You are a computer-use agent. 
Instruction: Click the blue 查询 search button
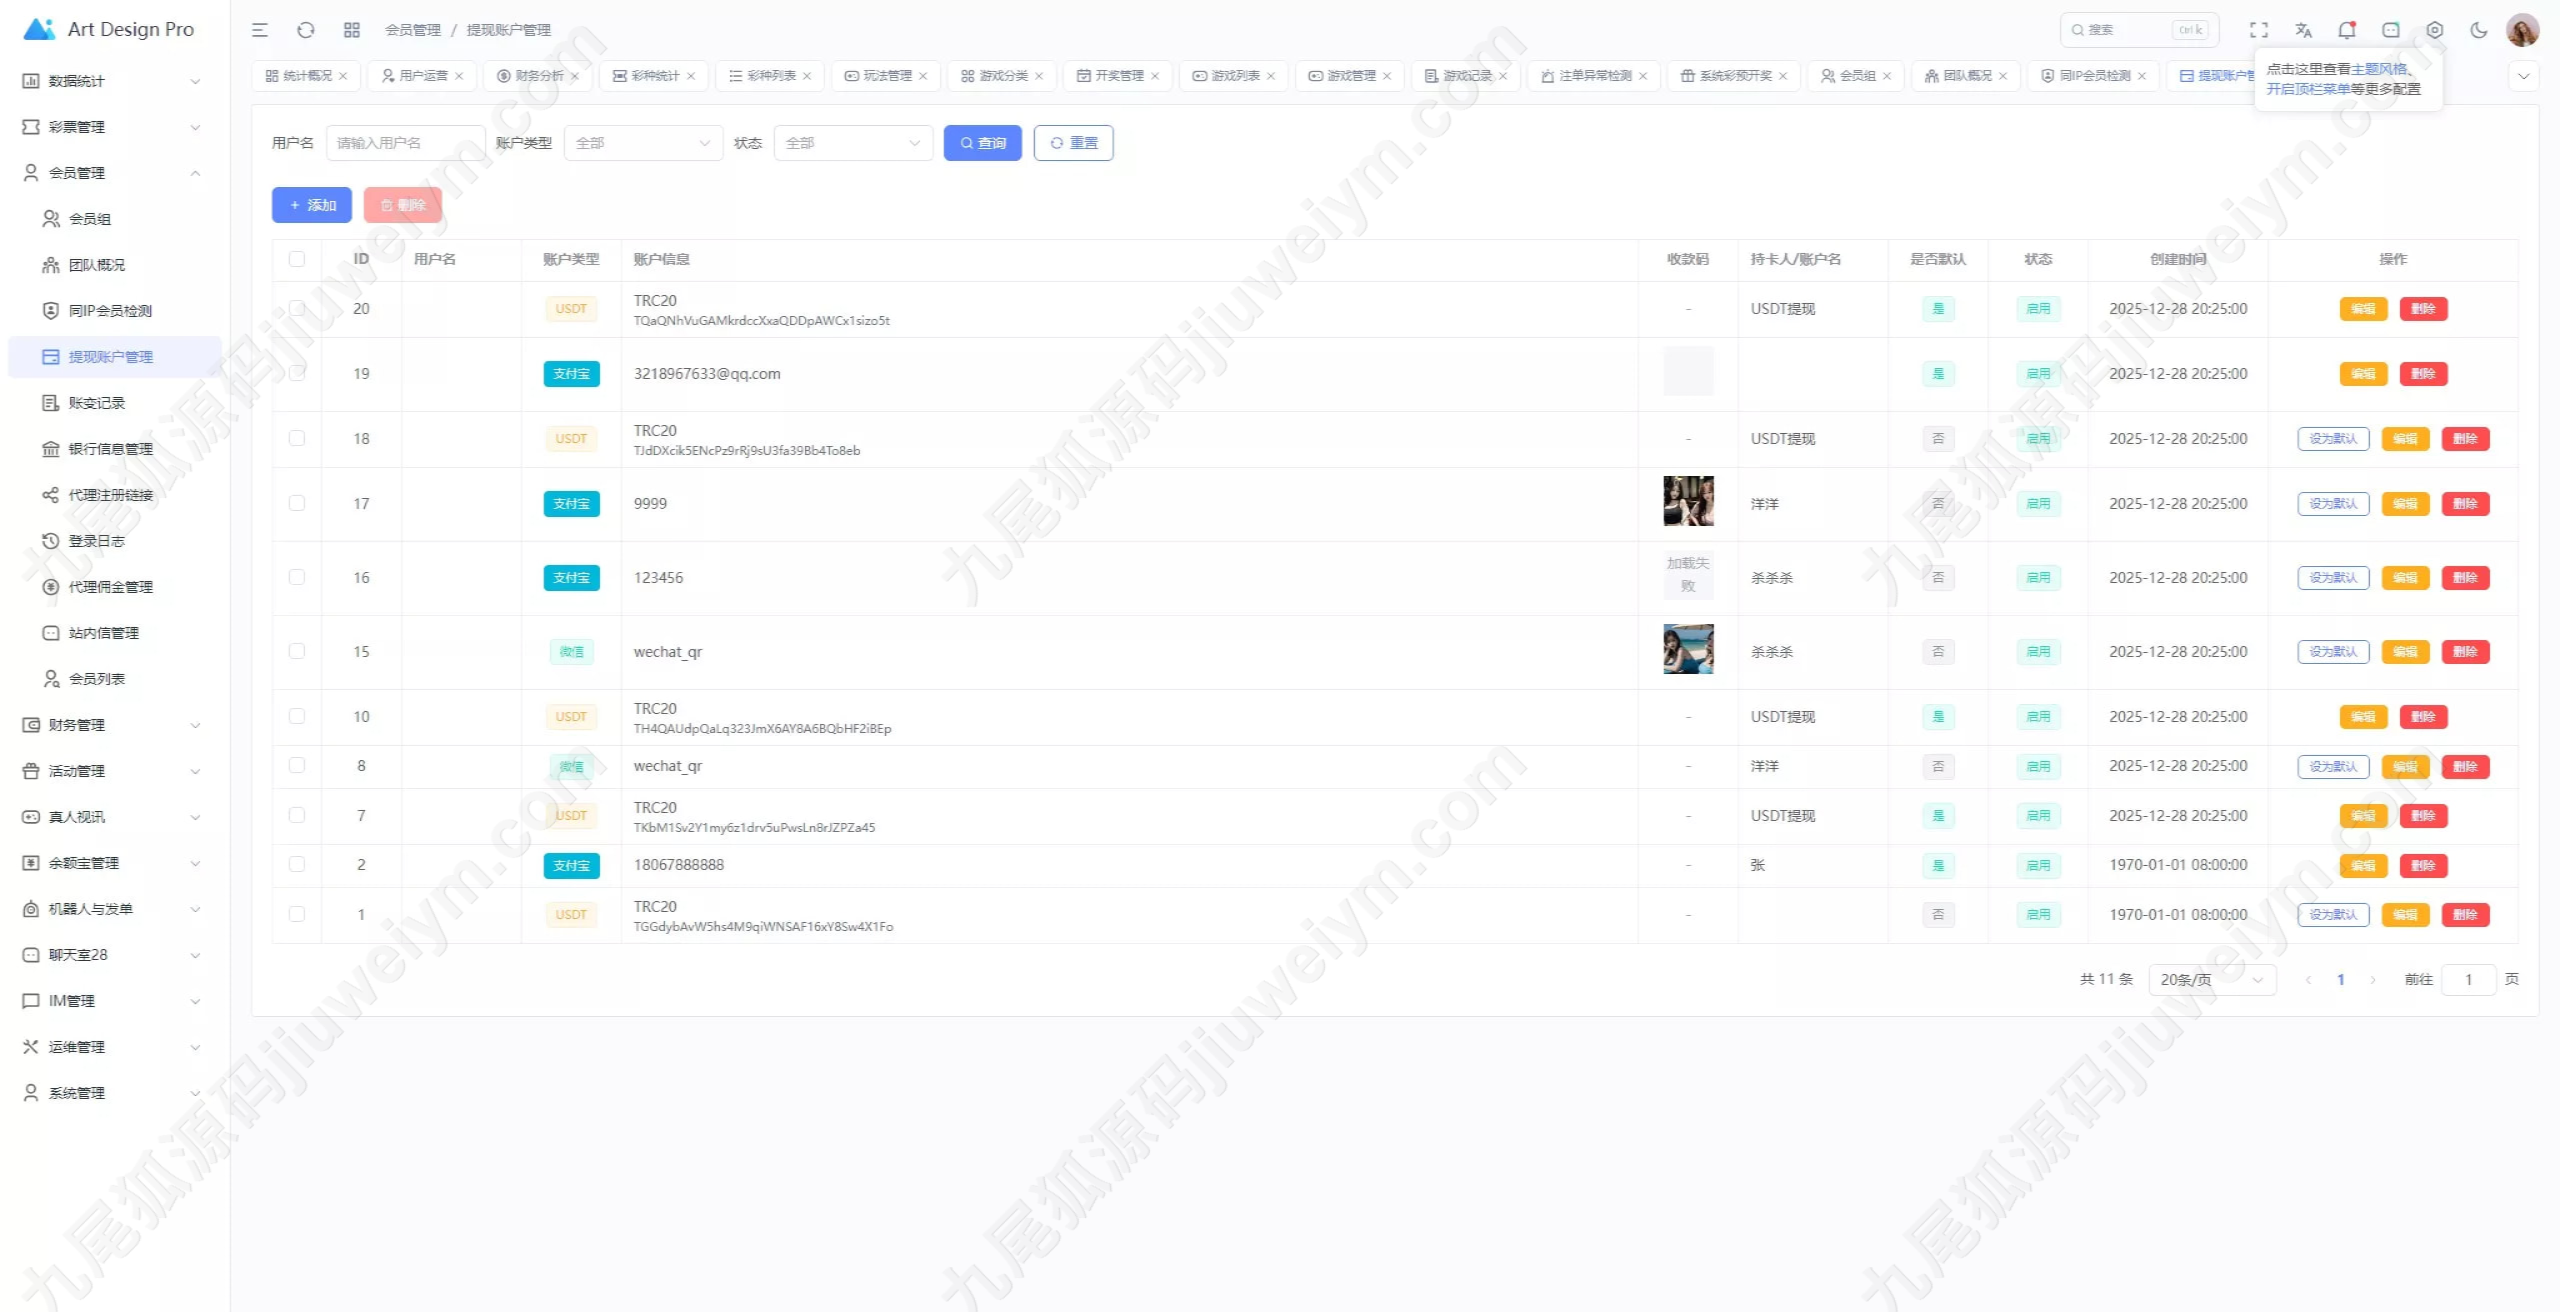982,143
